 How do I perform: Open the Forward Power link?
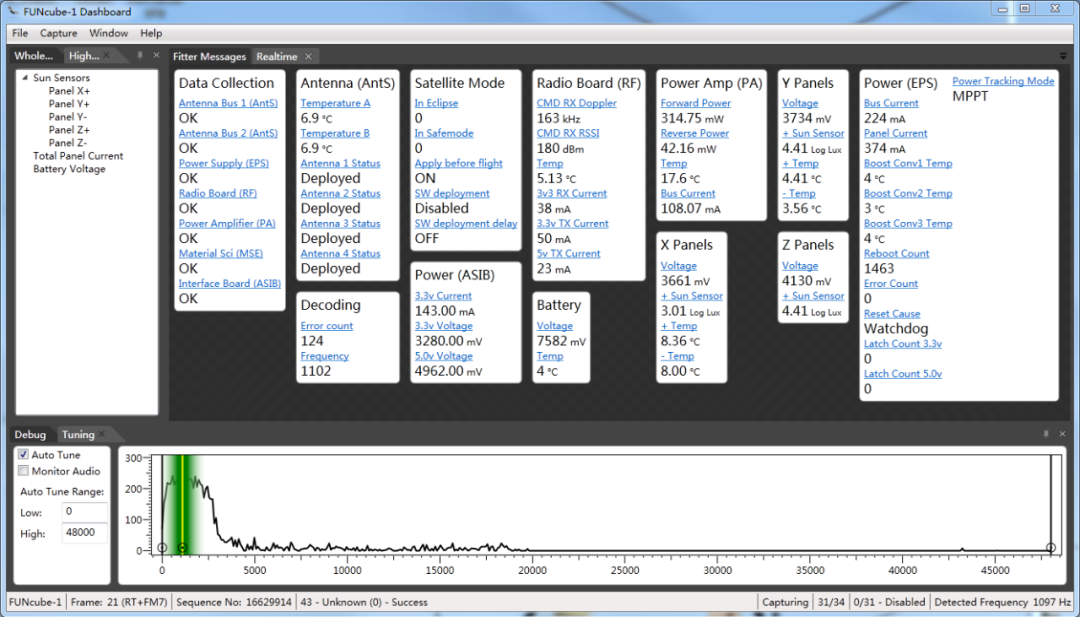pos(696,103)
